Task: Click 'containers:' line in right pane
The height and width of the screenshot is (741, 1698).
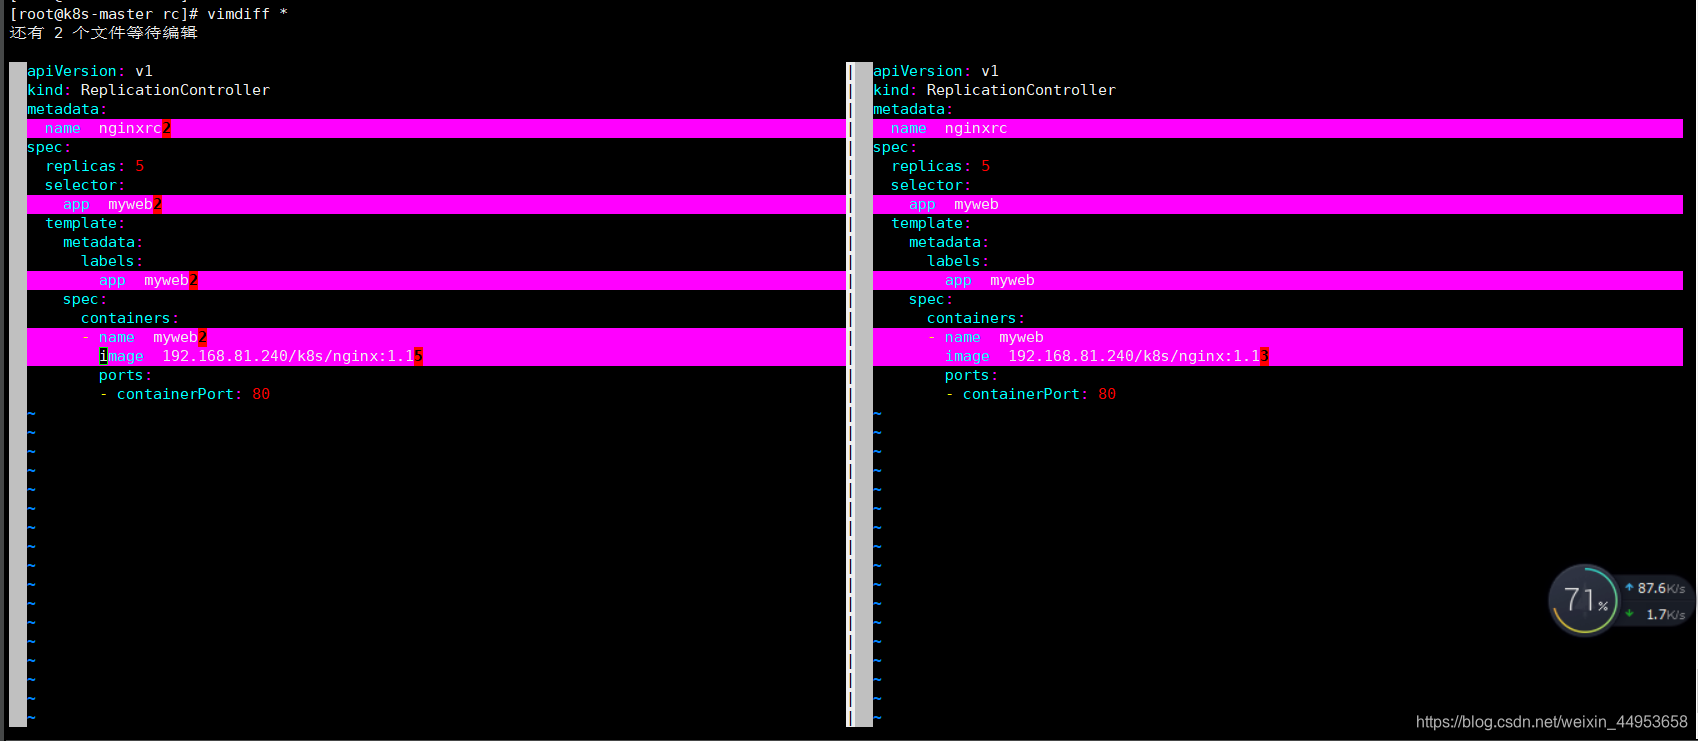Action: (976, 318)
